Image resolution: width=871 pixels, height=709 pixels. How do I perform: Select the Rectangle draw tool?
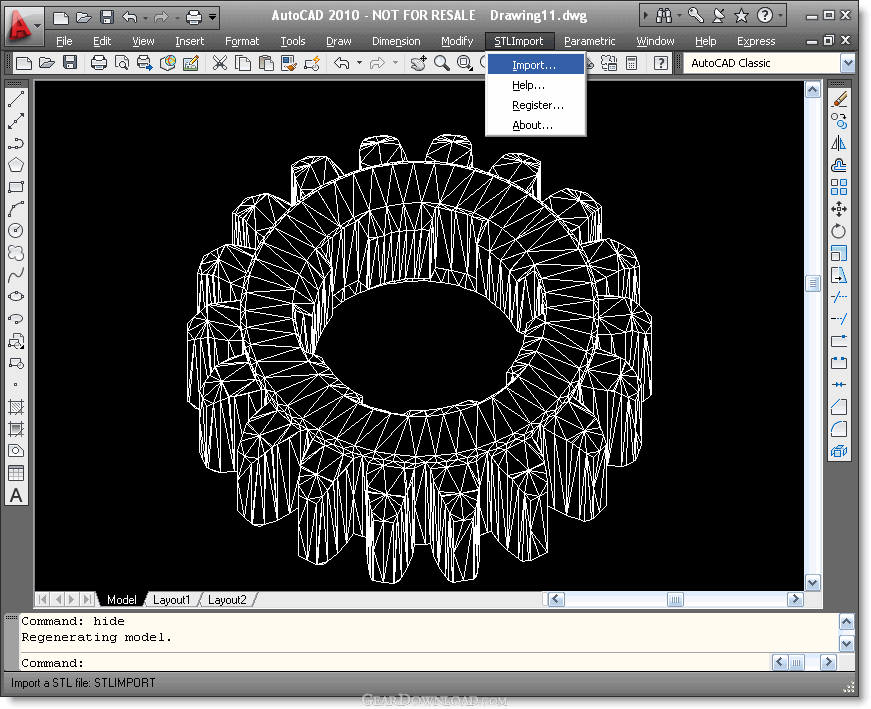pyautogui.click(x=16, y=187)
